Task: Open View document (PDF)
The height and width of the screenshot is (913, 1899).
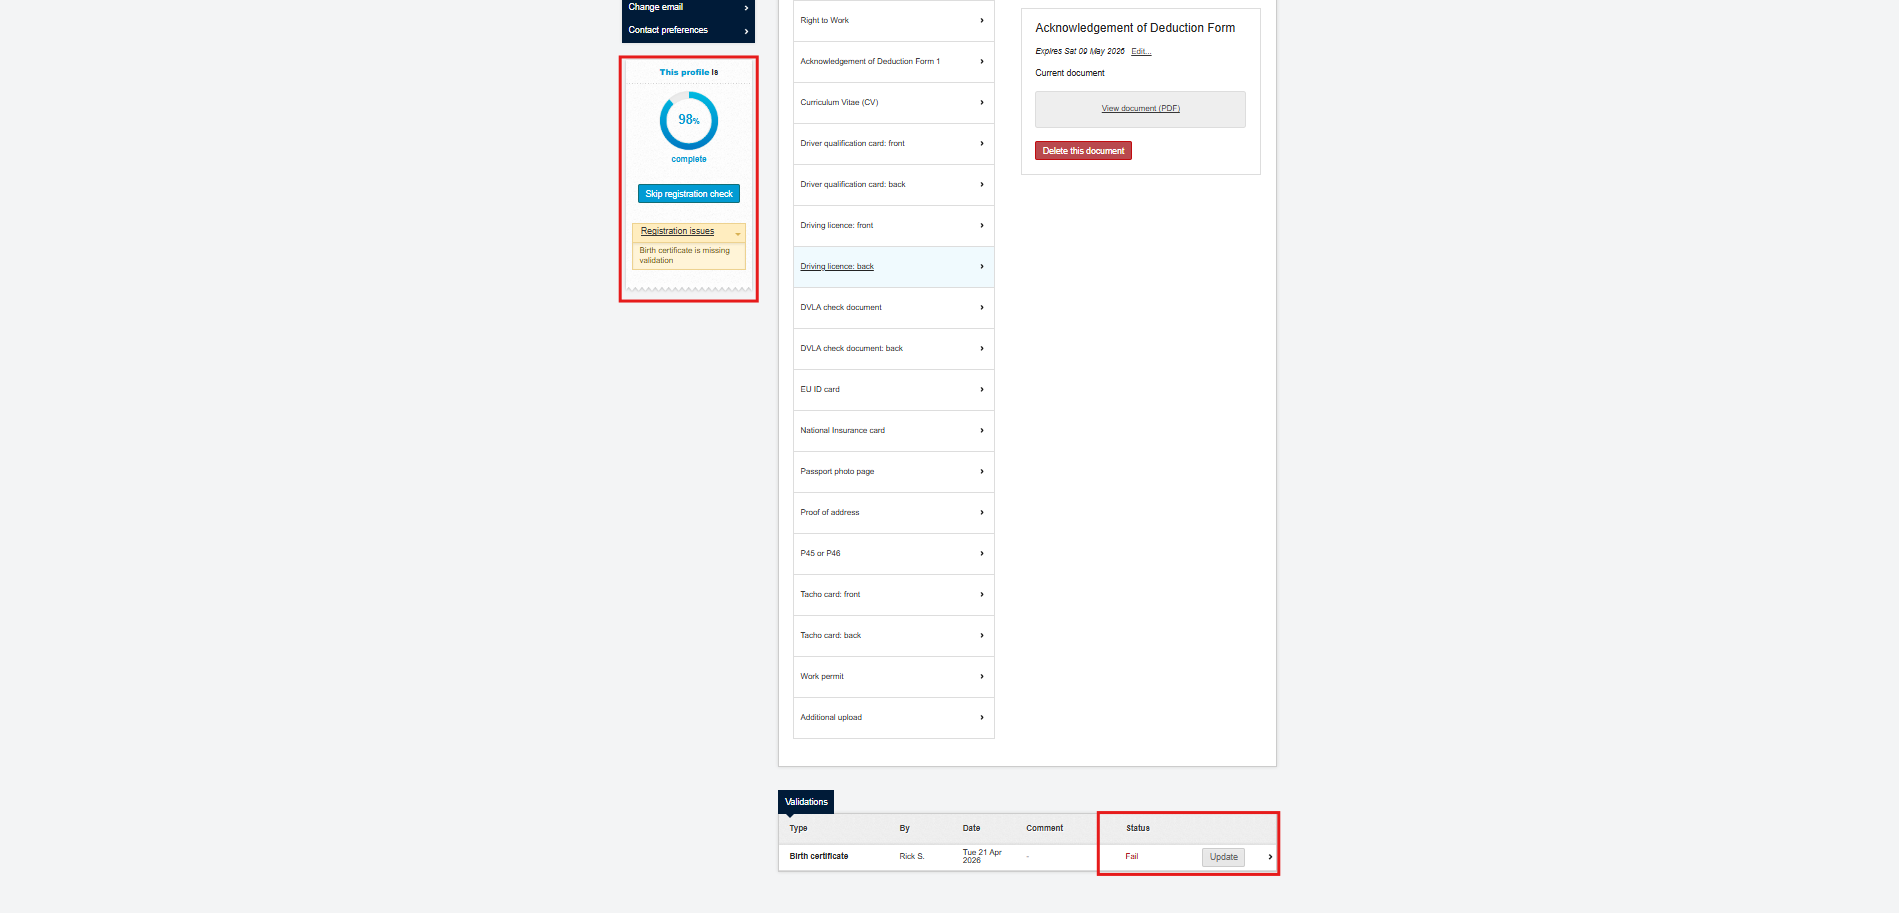Action: 1139,109
